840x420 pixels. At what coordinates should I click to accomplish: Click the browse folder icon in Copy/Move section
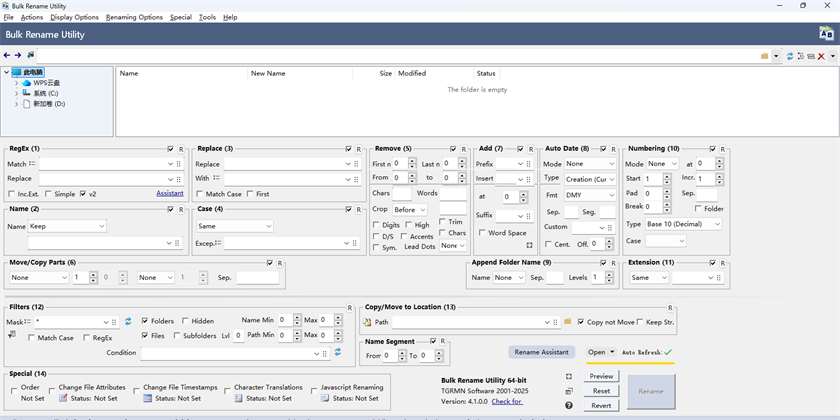tap(567, 322)
